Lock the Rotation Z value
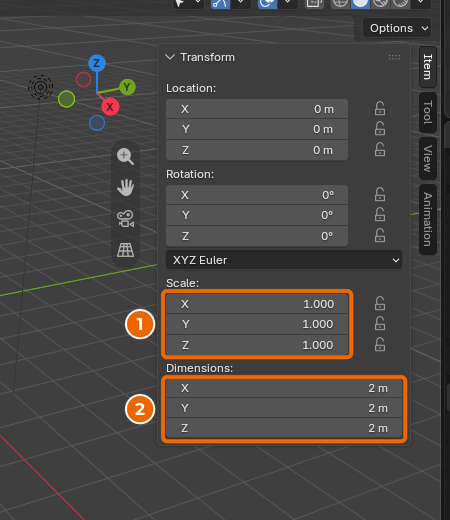This screenshot has width=450, height=520. pos(380,236)
